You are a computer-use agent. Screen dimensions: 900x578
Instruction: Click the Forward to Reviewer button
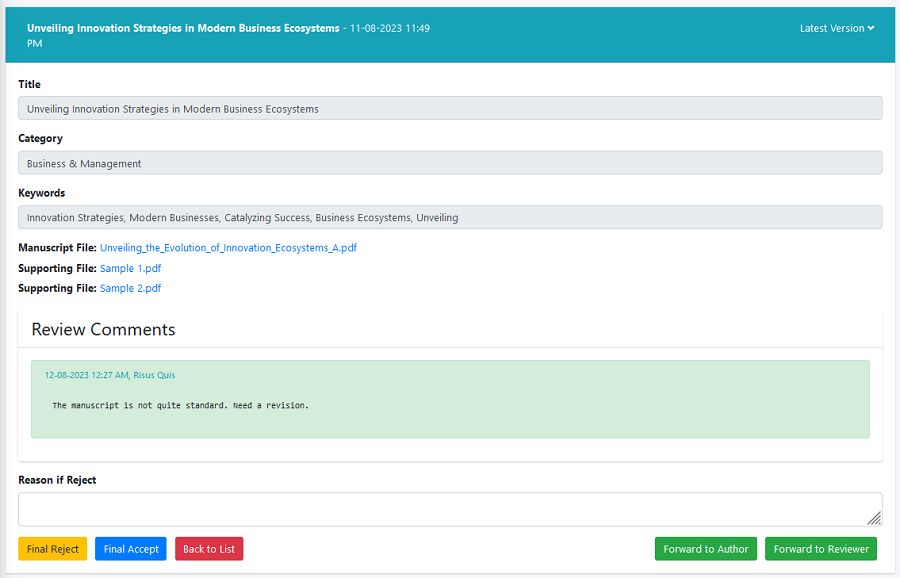(820, 549)
